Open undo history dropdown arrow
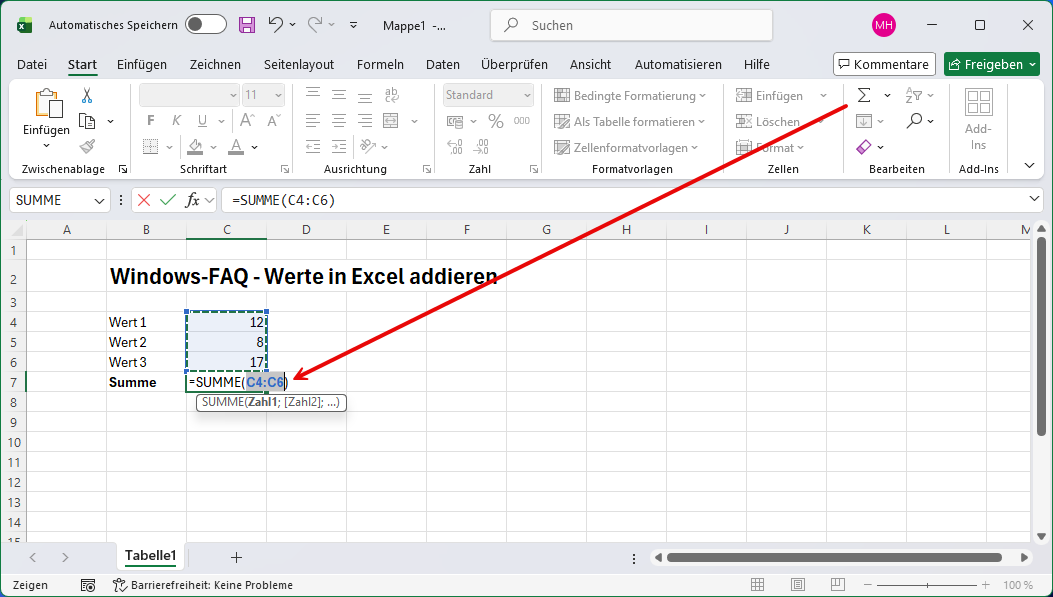 click(x=293, y=25)
